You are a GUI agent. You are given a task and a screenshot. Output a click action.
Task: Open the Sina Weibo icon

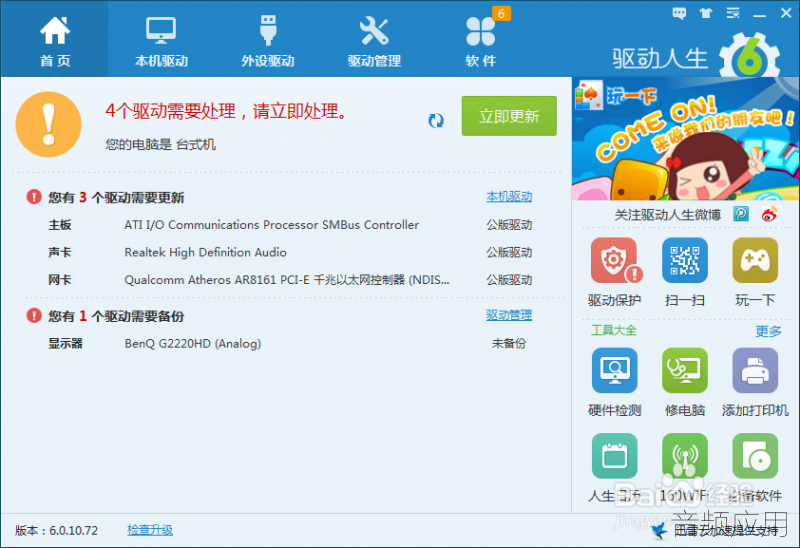[769, 214]
